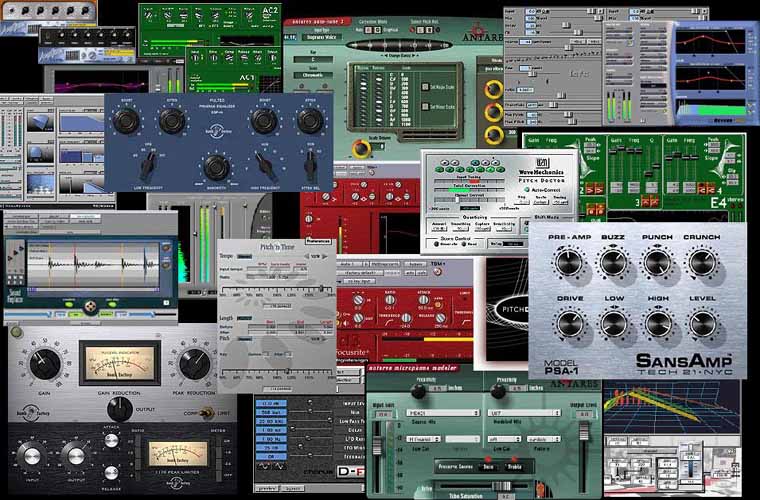Click the compressor OUTPUT knob

[120, 409]
